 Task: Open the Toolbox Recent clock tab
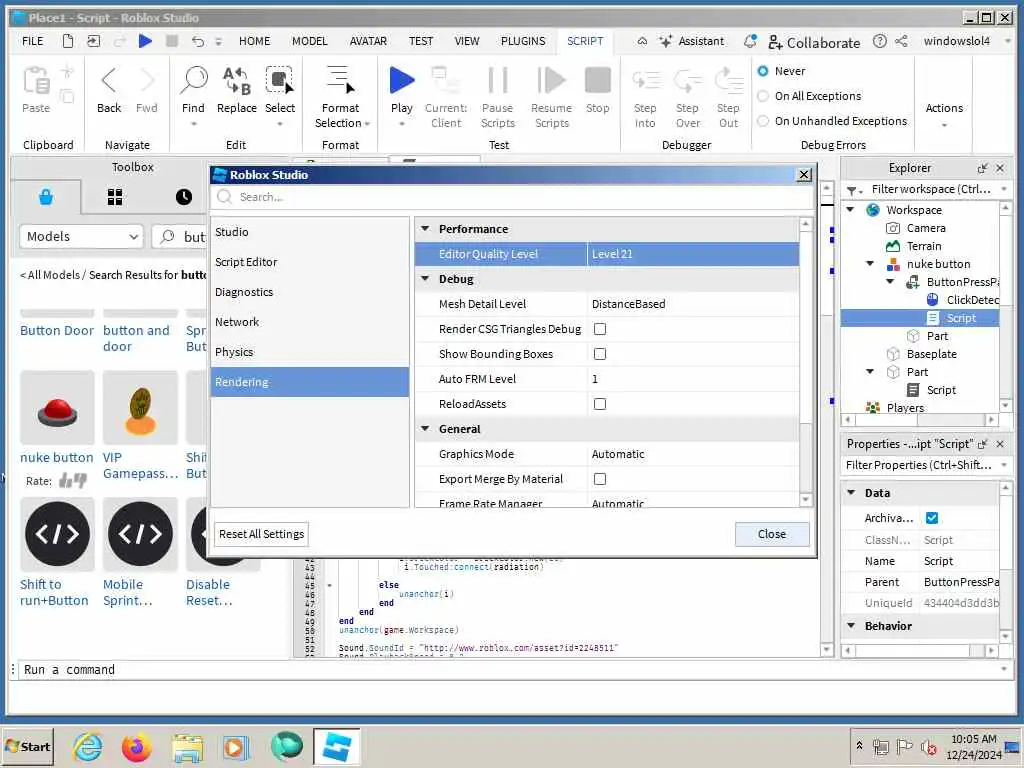point(184,197)
